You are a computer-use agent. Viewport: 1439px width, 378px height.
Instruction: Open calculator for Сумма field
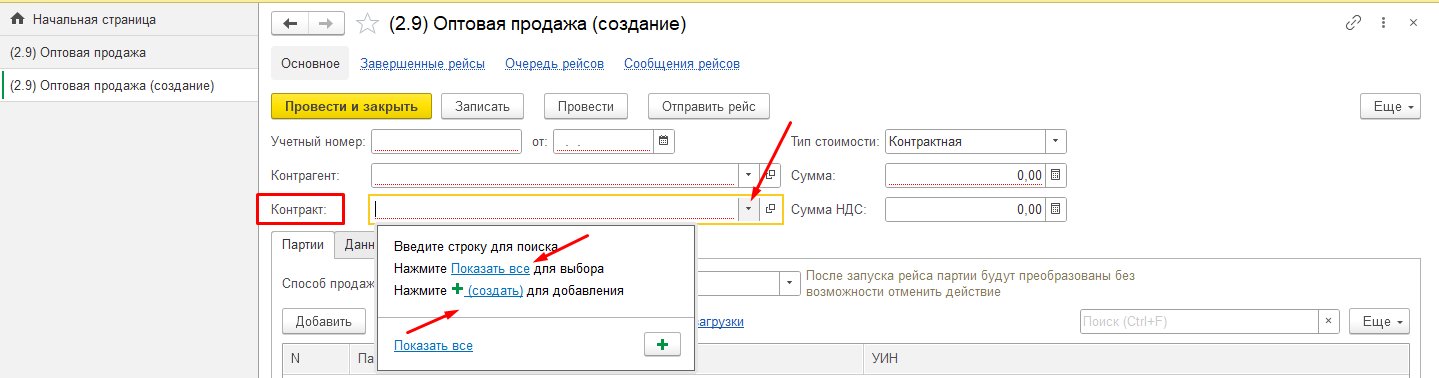(1055, 175)
